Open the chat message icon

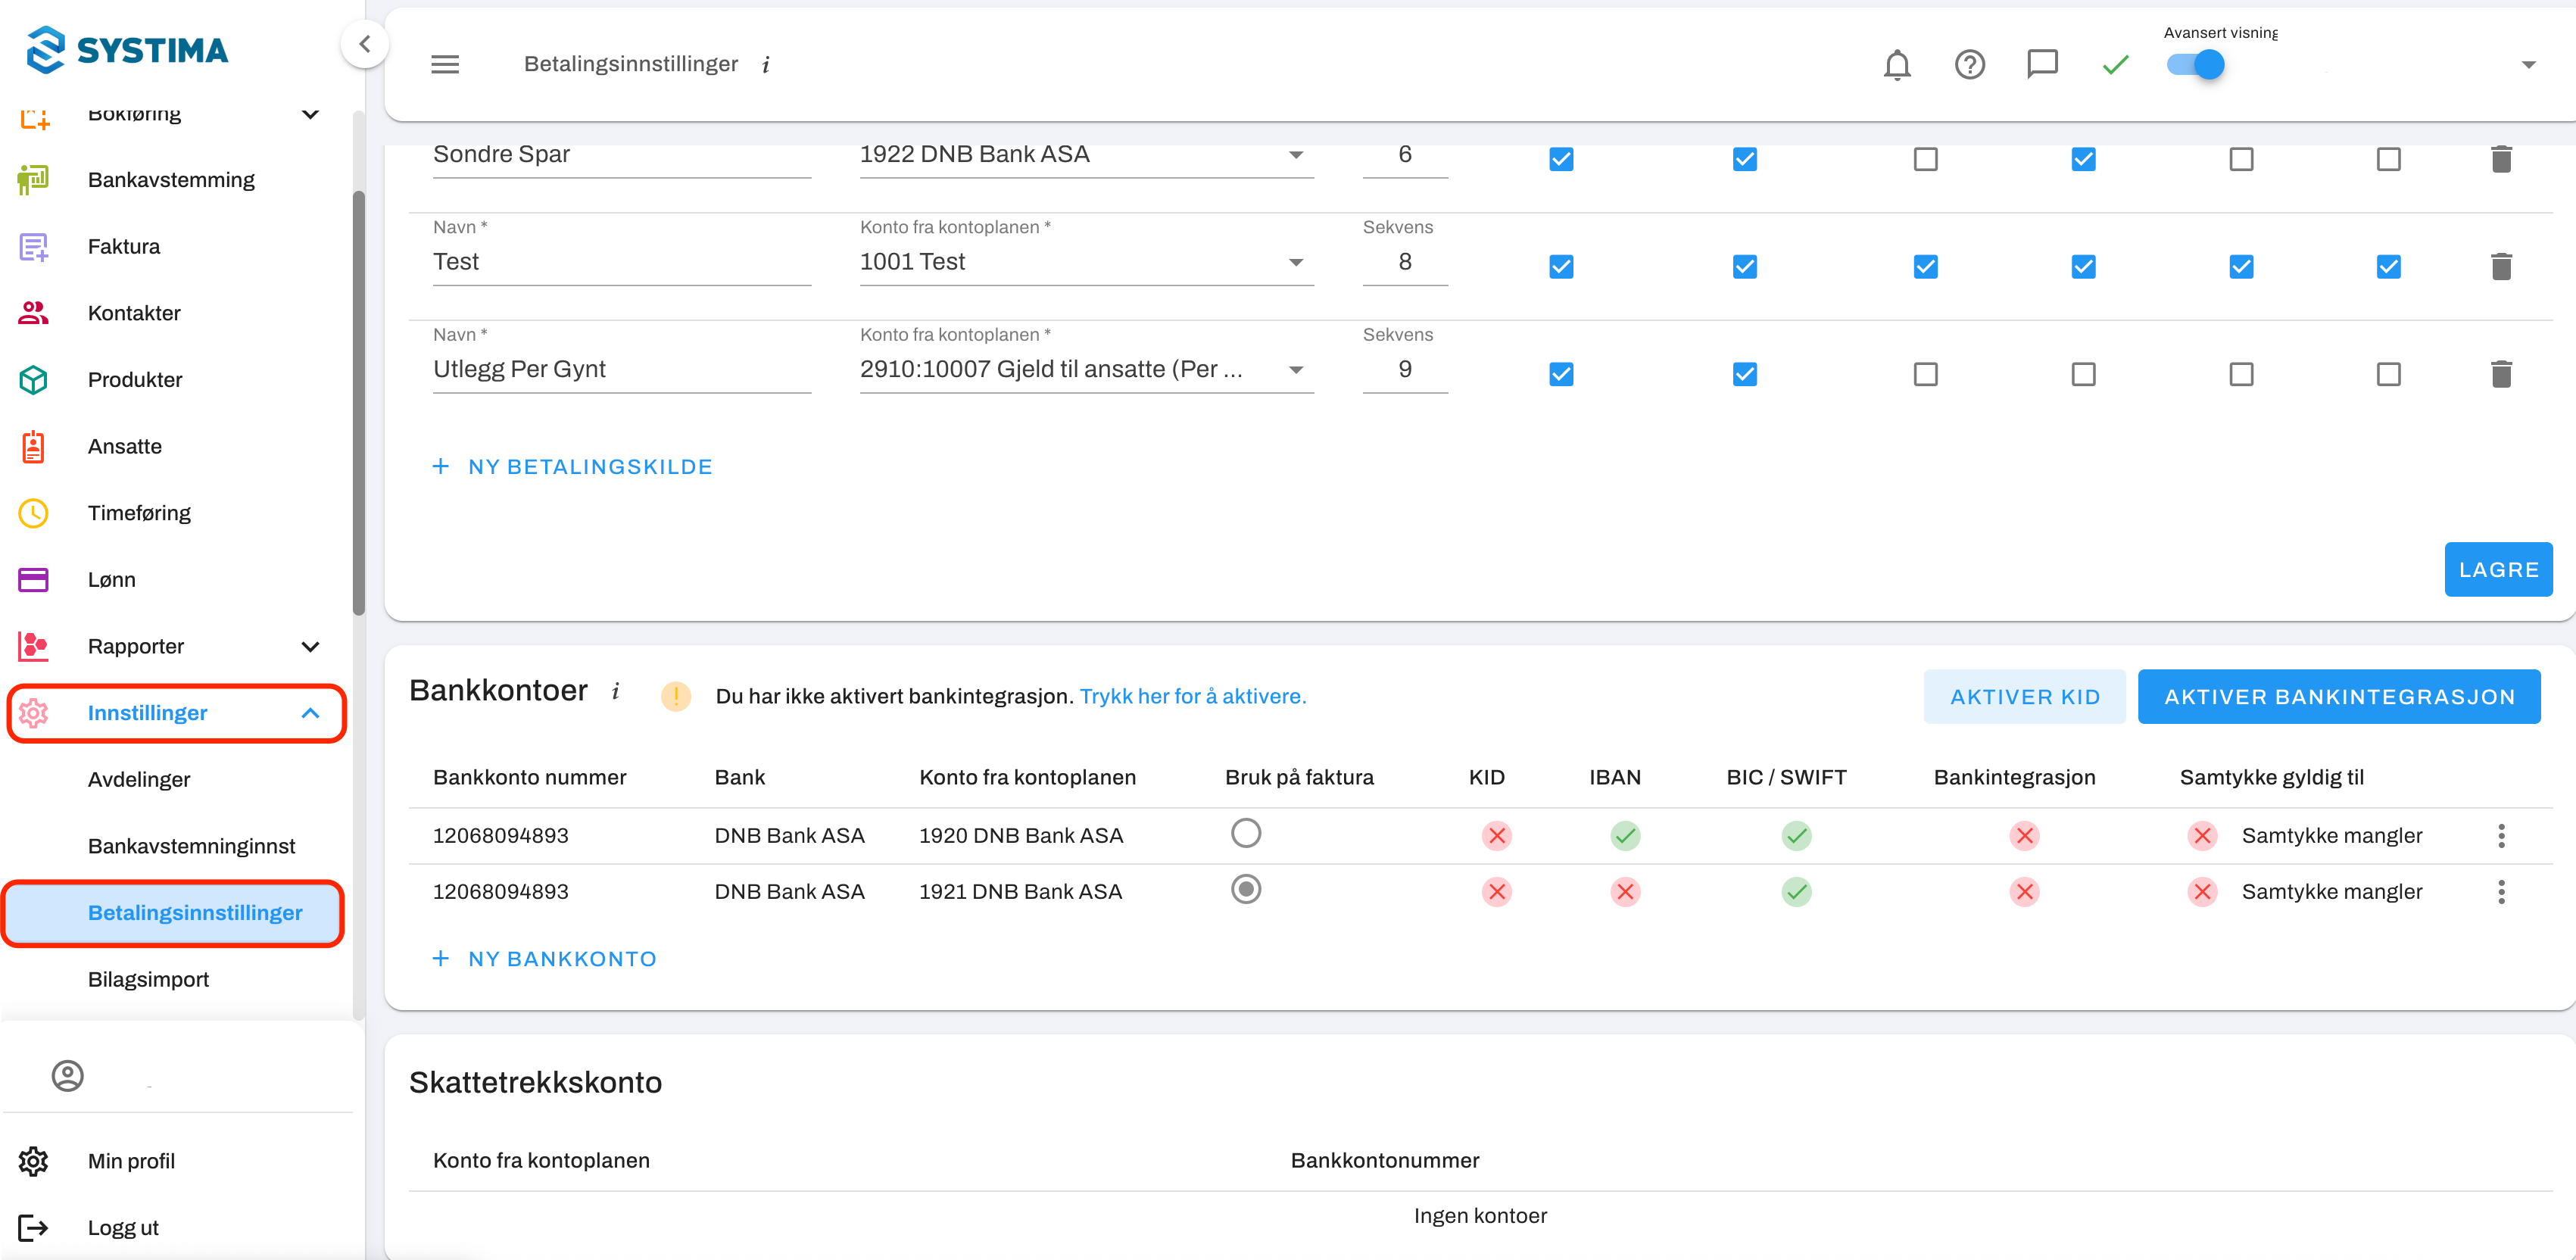point(2041,65)
